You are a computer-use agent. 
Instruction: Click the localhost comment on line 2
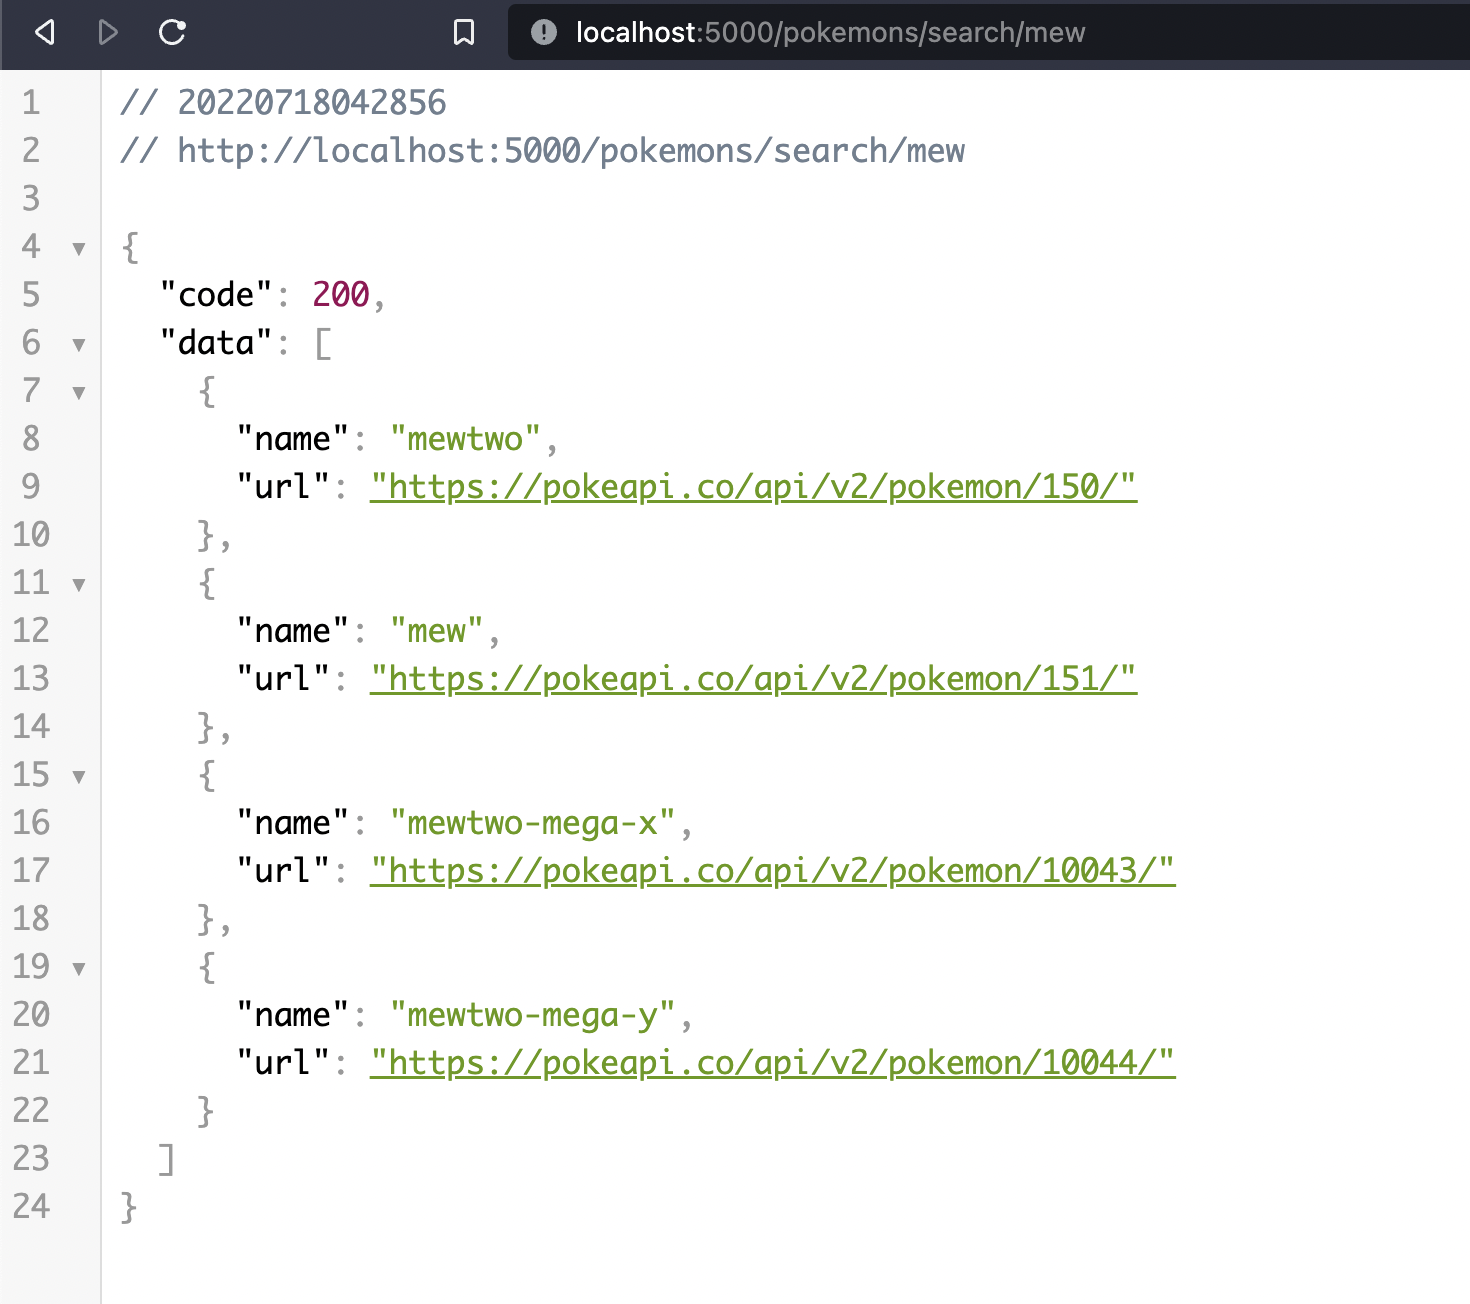pyautogui.click(x=543, y=151)
